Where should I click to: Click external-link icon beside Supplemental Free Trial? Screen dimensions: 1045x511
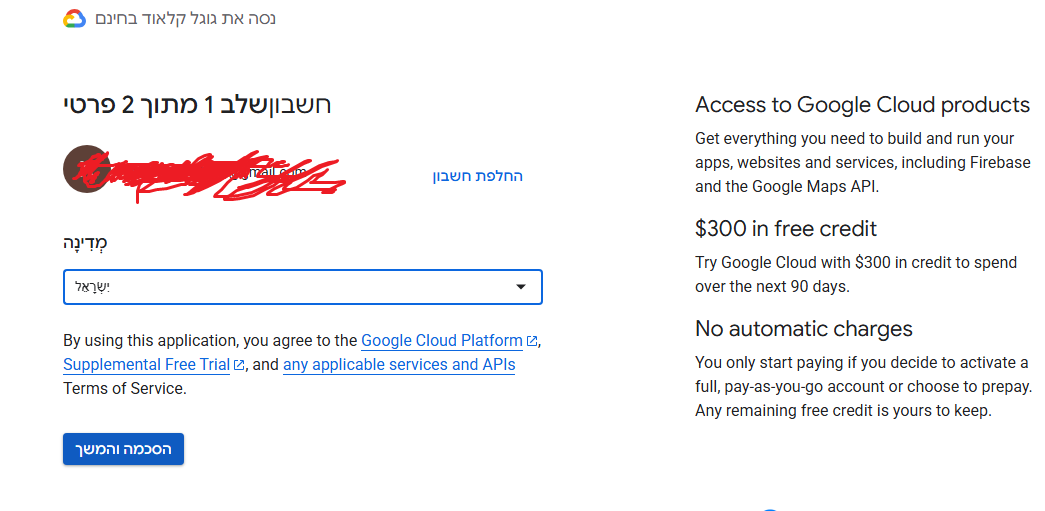pyautogui.click(x=239, y=365)
